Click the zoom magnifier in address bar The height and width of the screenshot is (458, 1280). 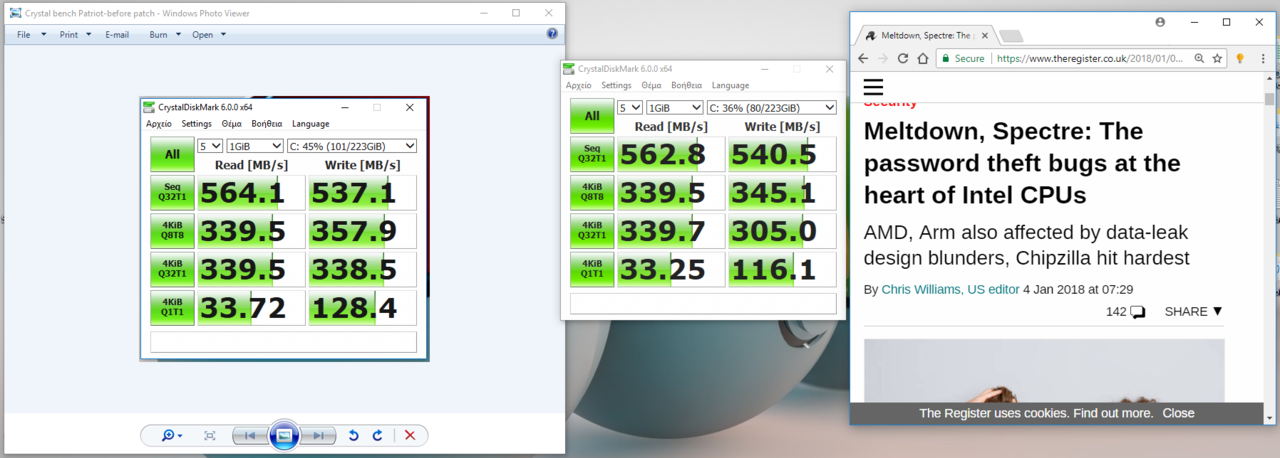tap(1199, 59)
